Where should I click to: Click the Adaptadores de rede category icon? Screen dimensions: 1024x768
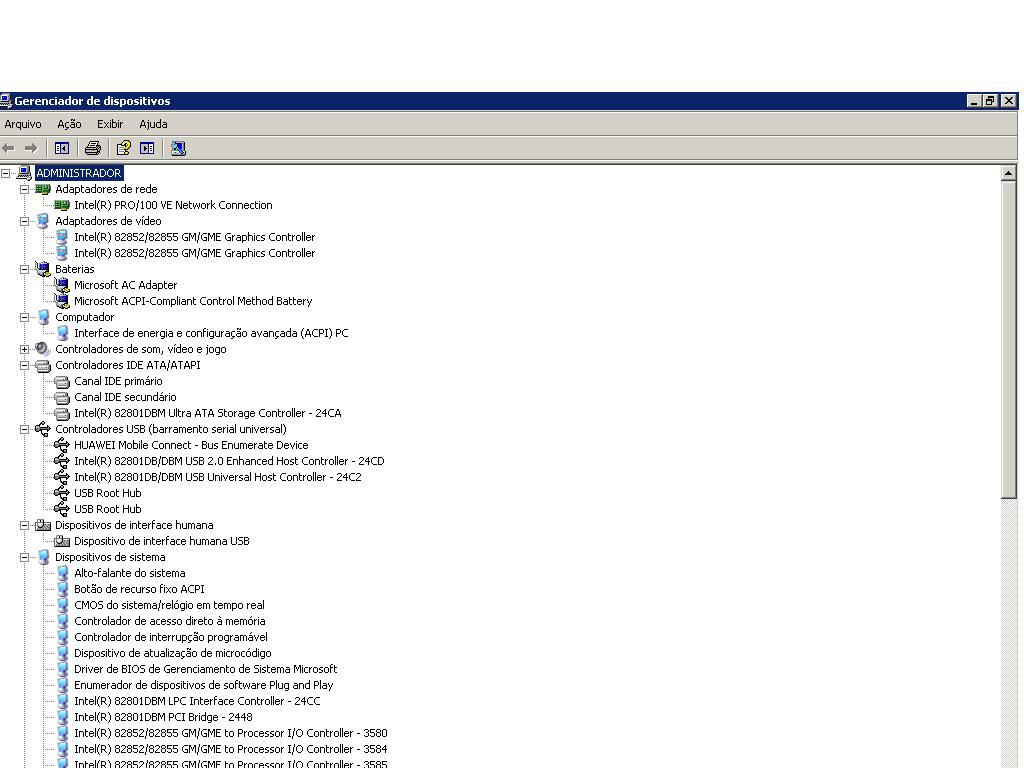click(x=43, y=189)
